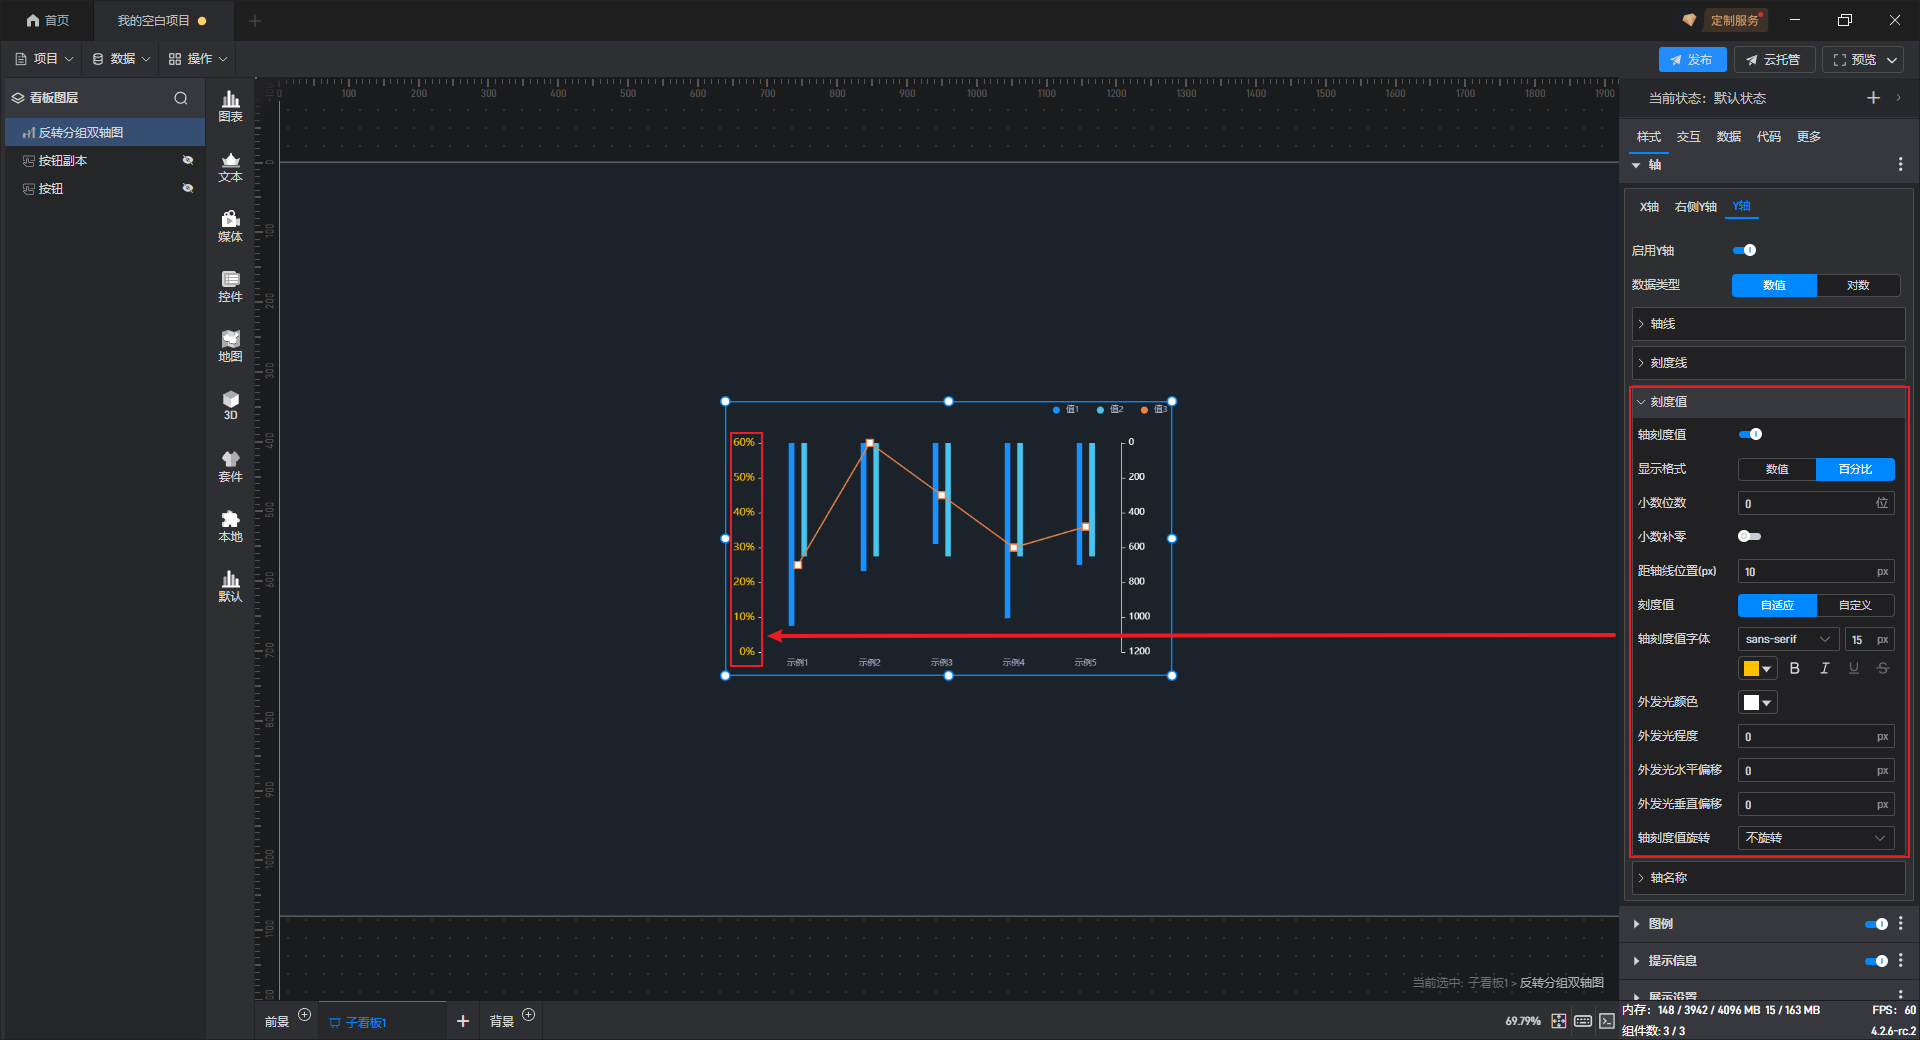
Task: Open the 媒体 media components icon
Action: (x=230, y=226)
